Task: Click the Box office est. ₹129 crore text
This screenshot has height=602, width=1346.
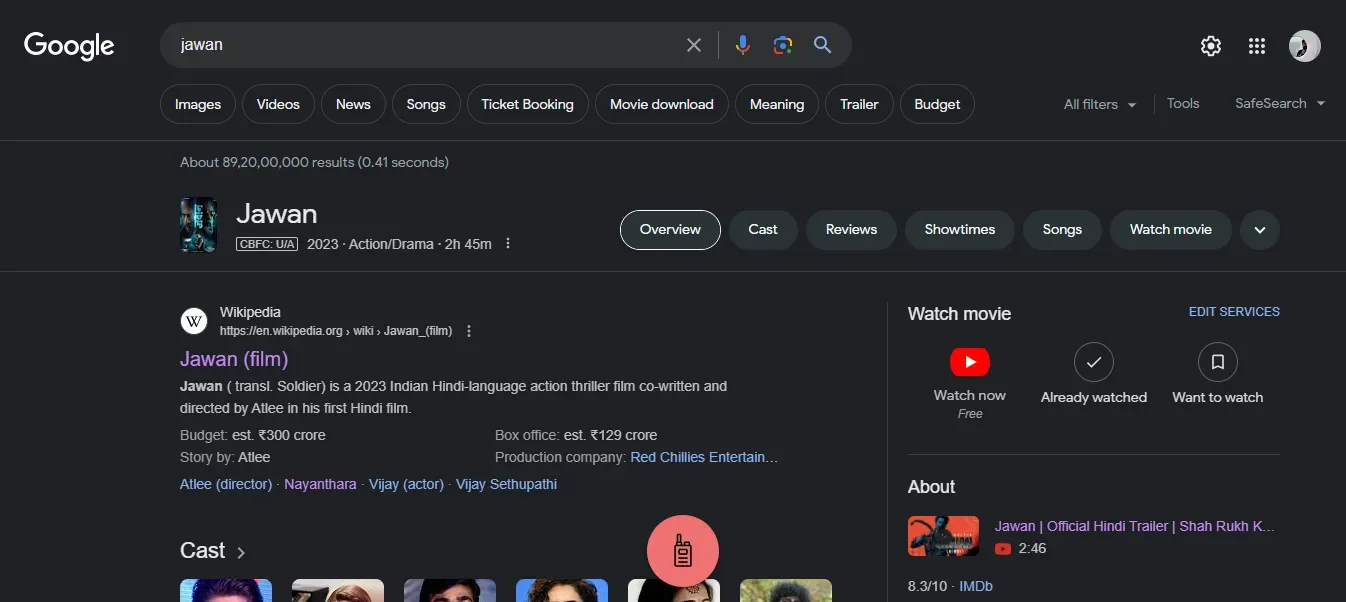Action: pos(576,435)
